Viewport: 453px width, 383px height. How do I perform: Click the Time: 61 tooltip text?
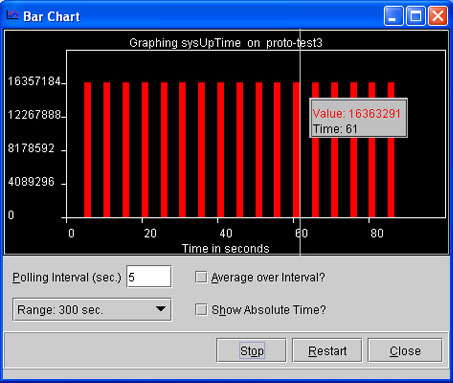point(335,129)
